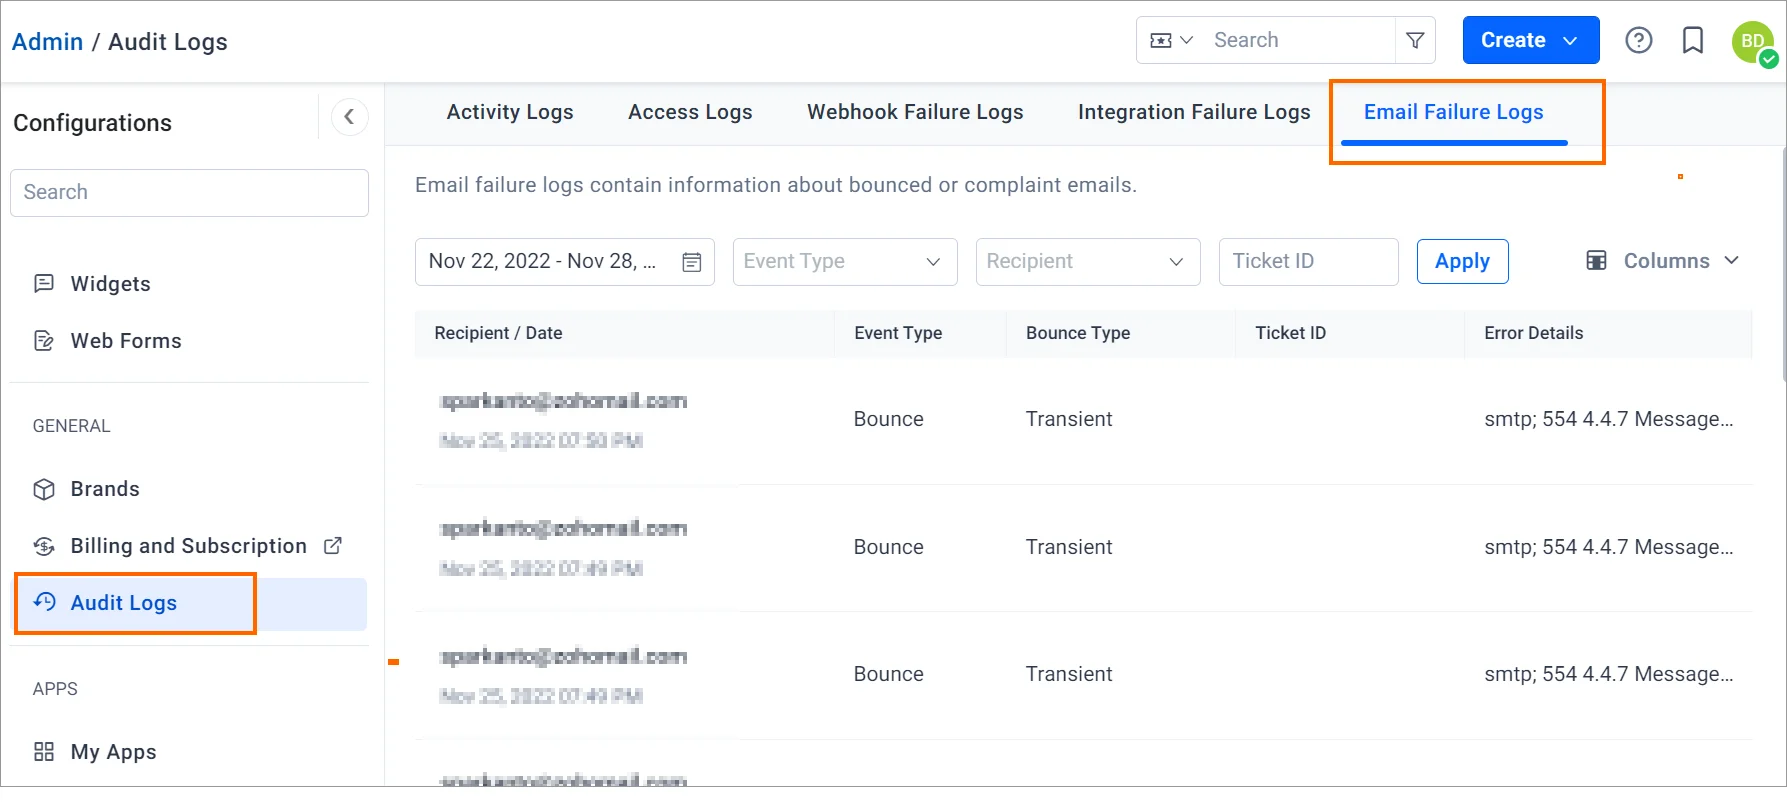The width and height of the screenshot is (1787, 810).
Task: Click the Ticket ID input field
Action: pyautogui.click(x=1307, y=262)
